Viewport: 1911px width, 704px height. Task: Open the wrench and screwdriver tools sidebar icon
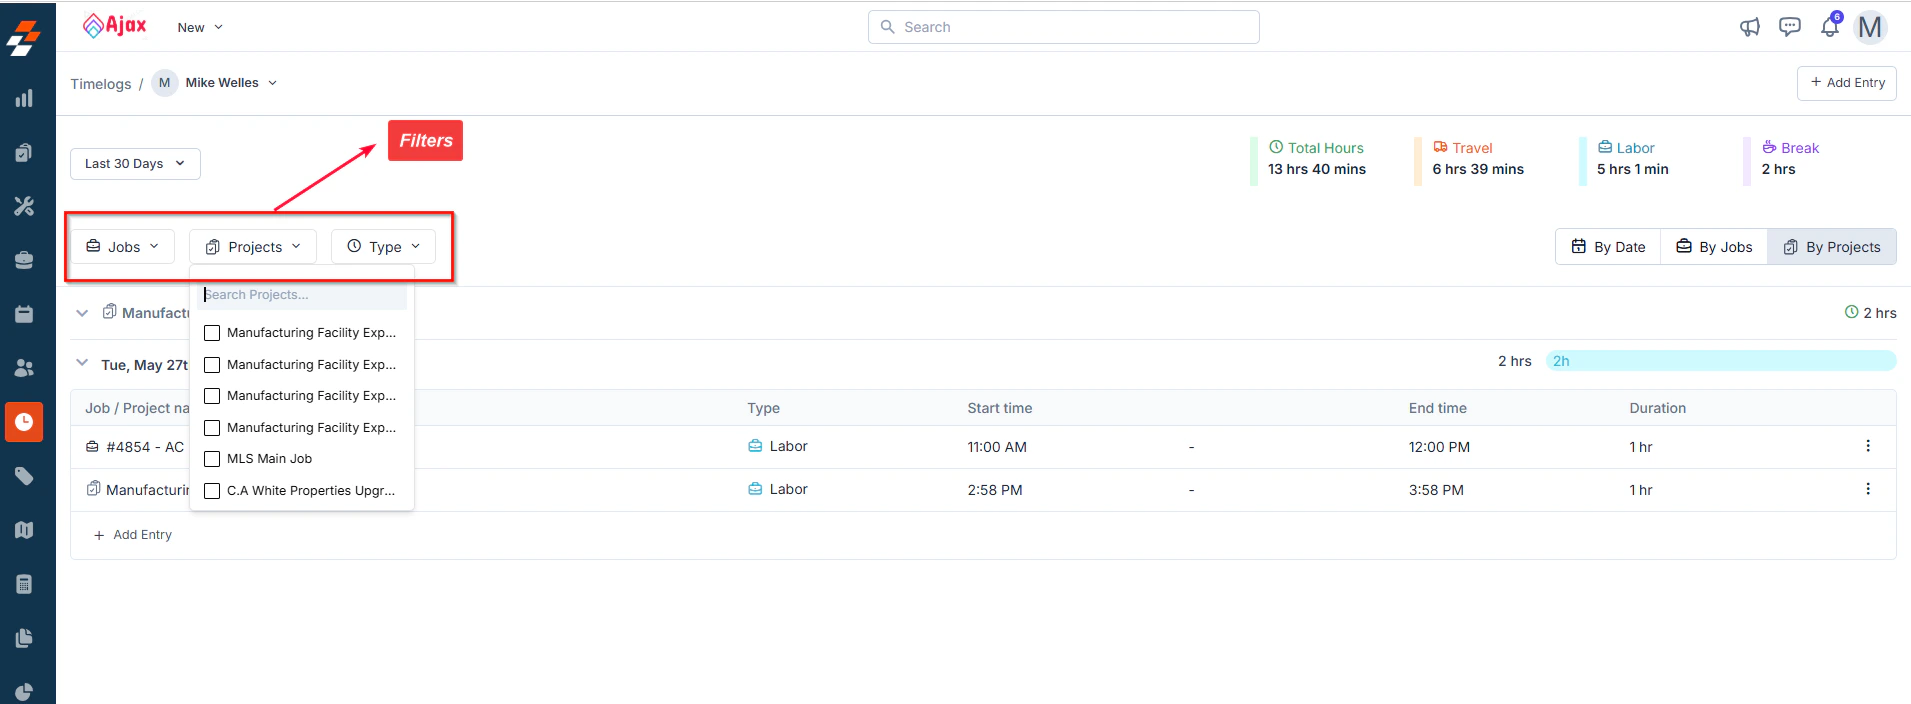[x=24, y=206]
